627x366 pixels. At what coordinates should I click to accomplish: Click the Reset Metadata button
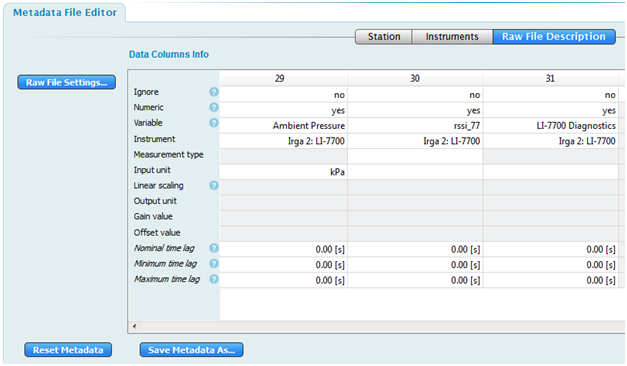point(68,350)
